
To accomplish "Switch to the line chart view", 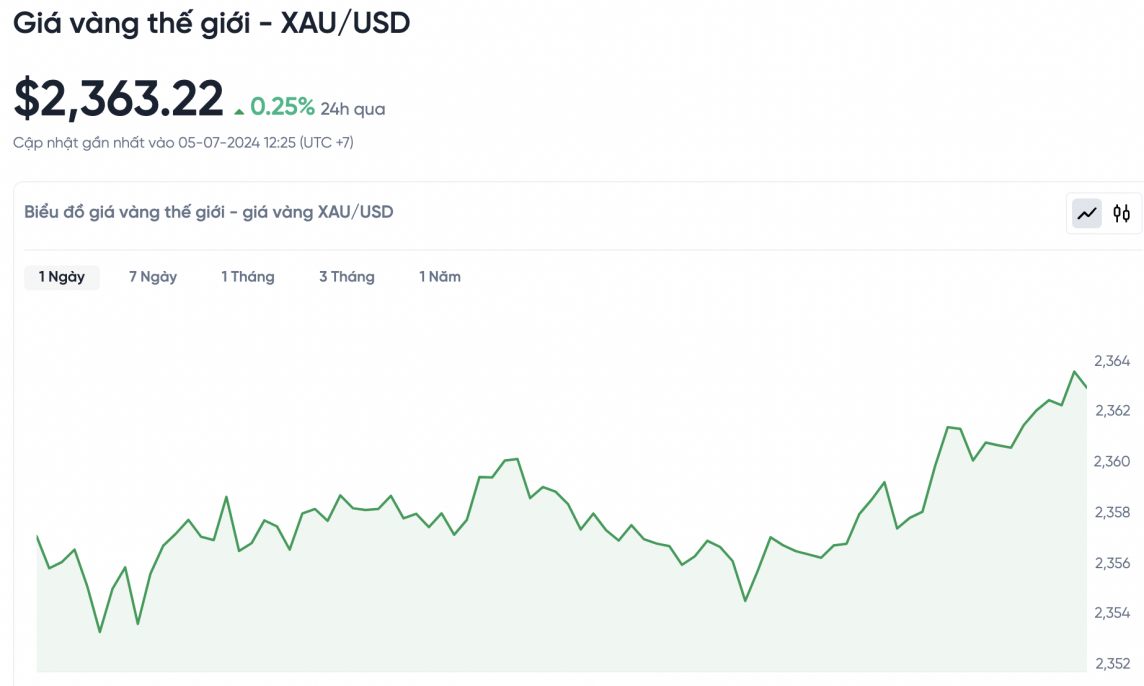I will point(1087,213).
